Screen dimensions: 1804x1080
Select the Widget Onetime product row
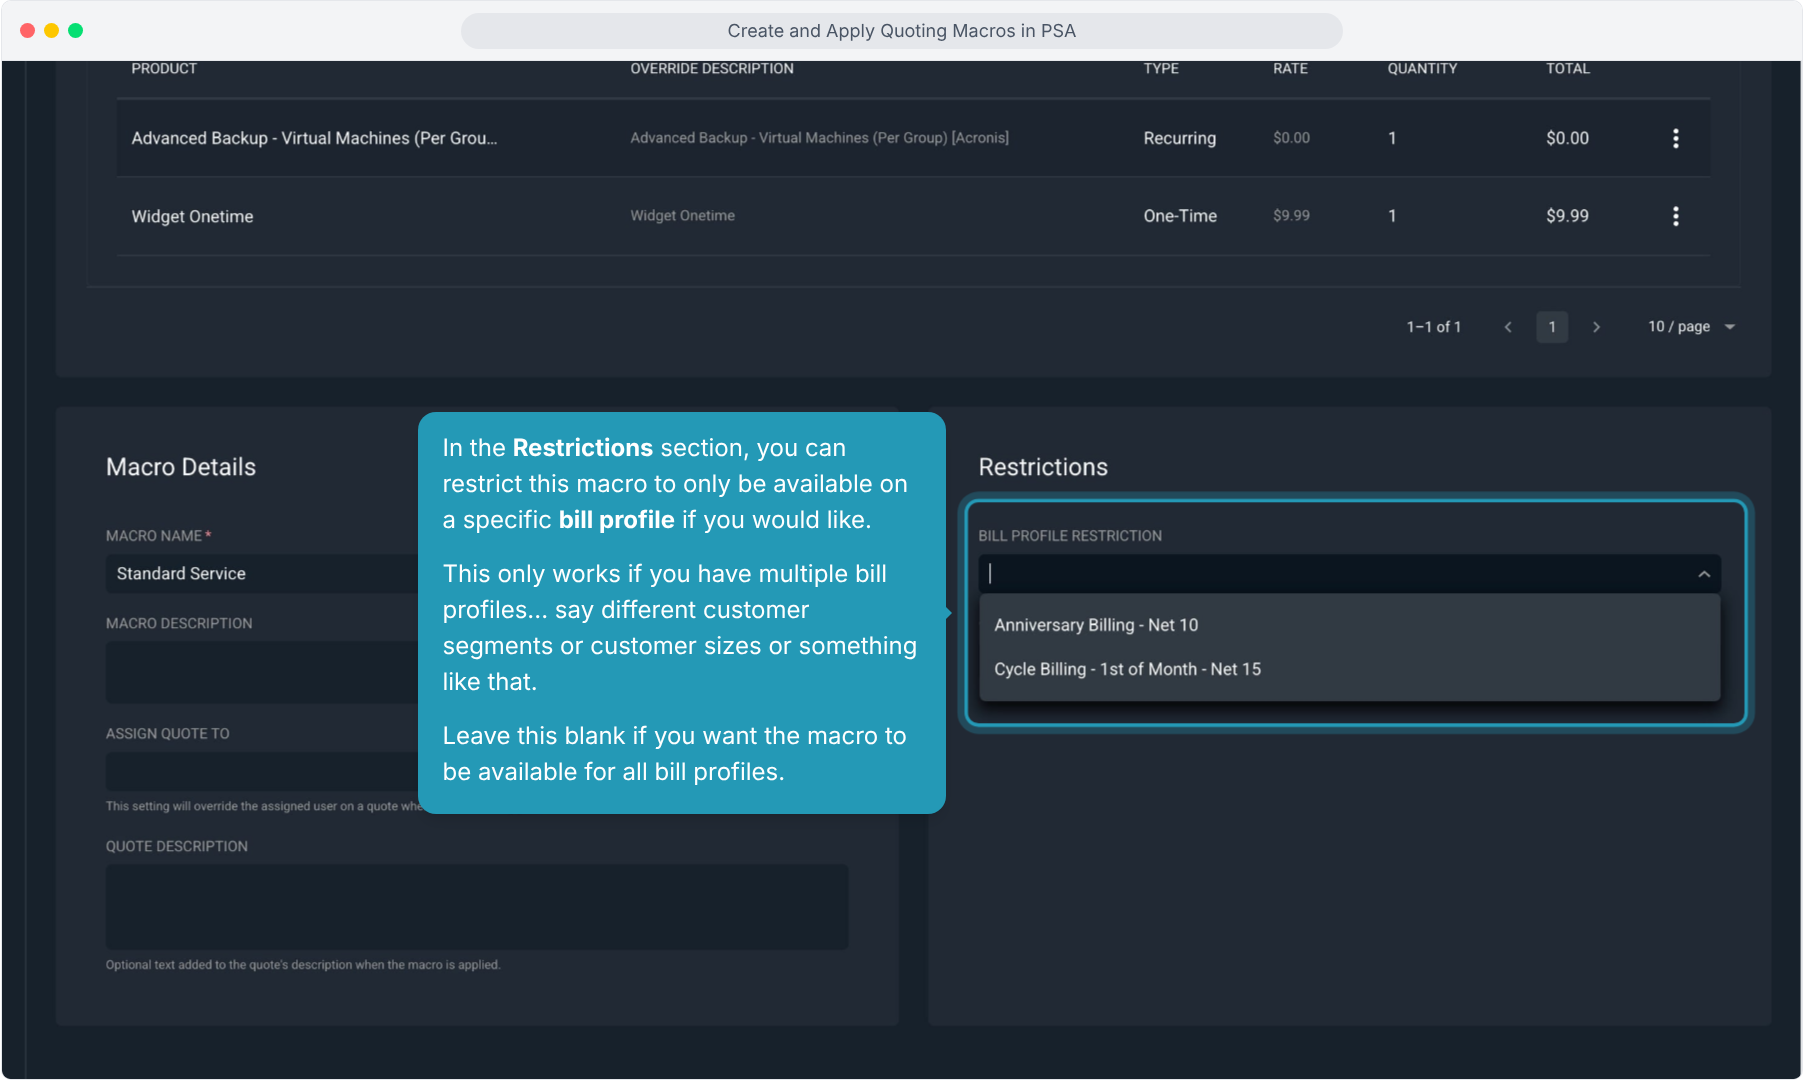[913, 216]
